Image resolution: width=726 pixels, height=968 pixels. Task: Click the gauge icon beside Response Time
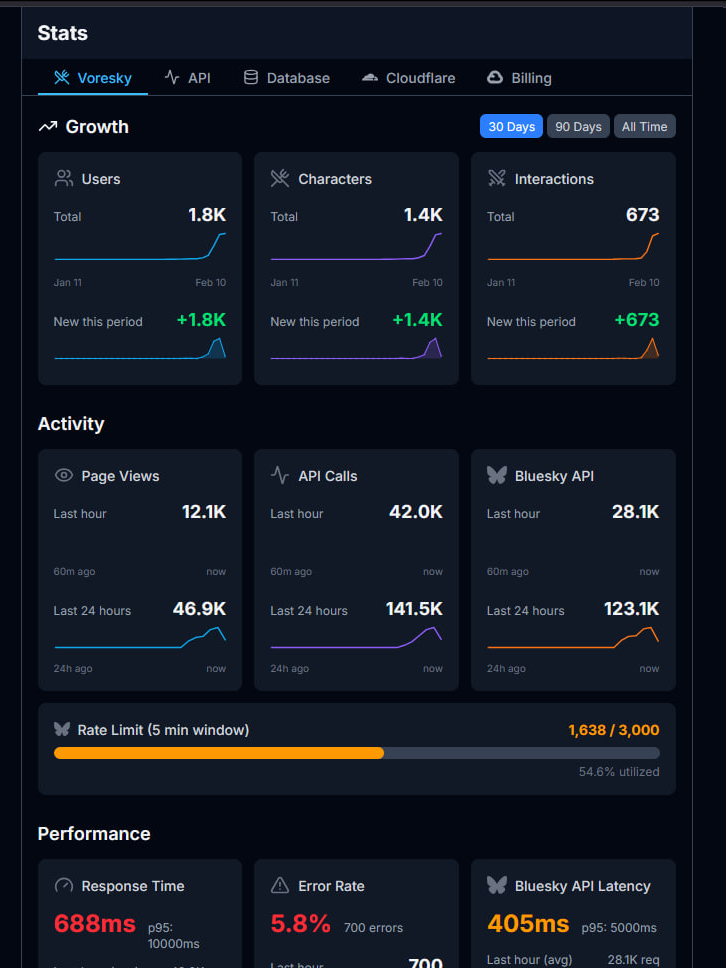coord(64,886)
